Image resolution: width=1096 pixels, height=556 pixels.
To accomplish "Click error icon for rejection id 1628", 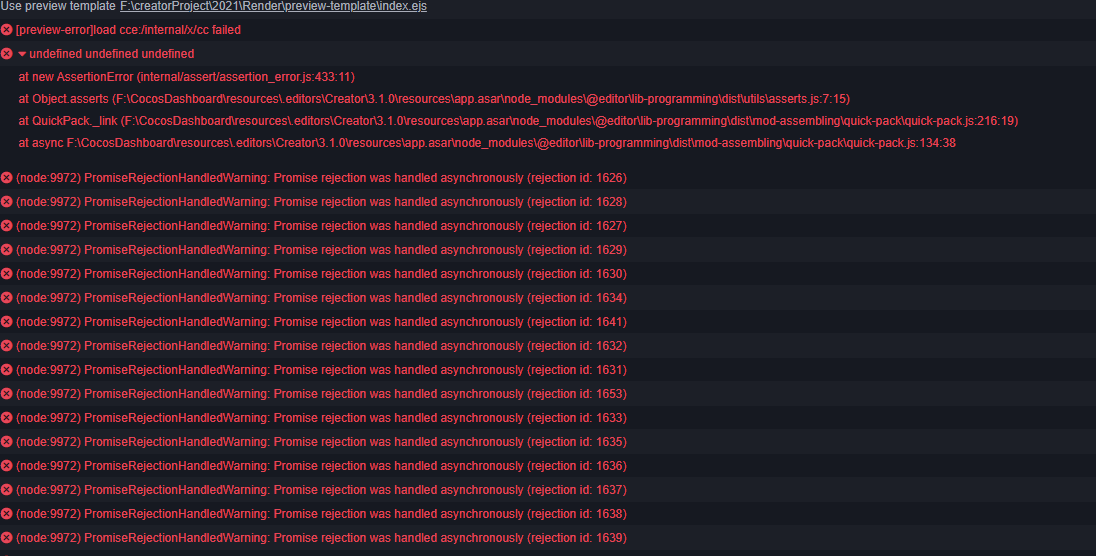I will tap(7, 202).
